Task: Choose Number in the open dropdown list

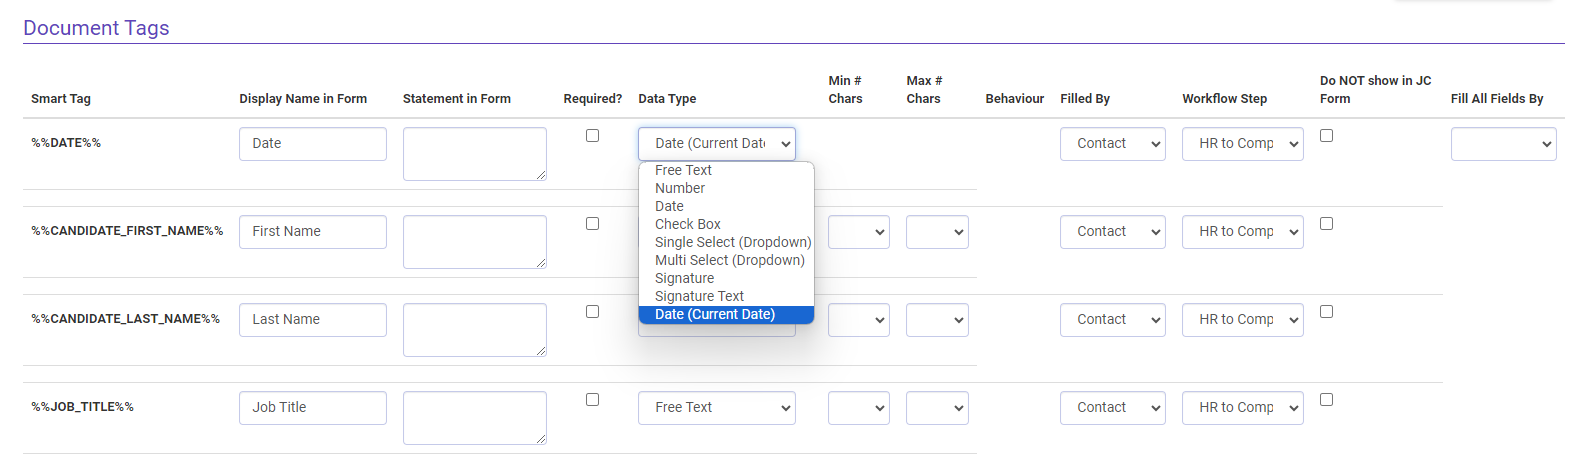Action: click(726, 188)
